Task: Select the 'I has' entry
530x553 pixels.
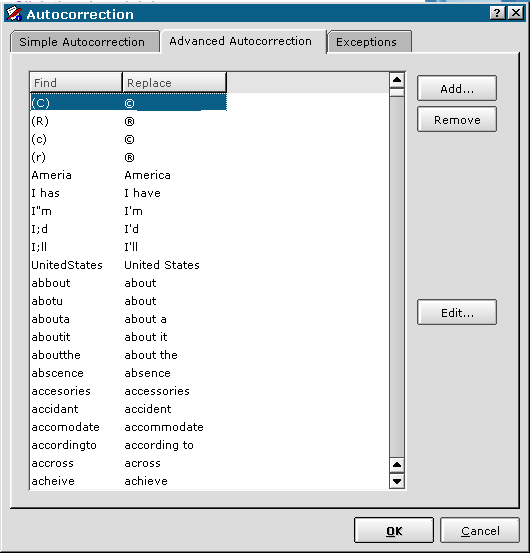Action: point(128,193)
